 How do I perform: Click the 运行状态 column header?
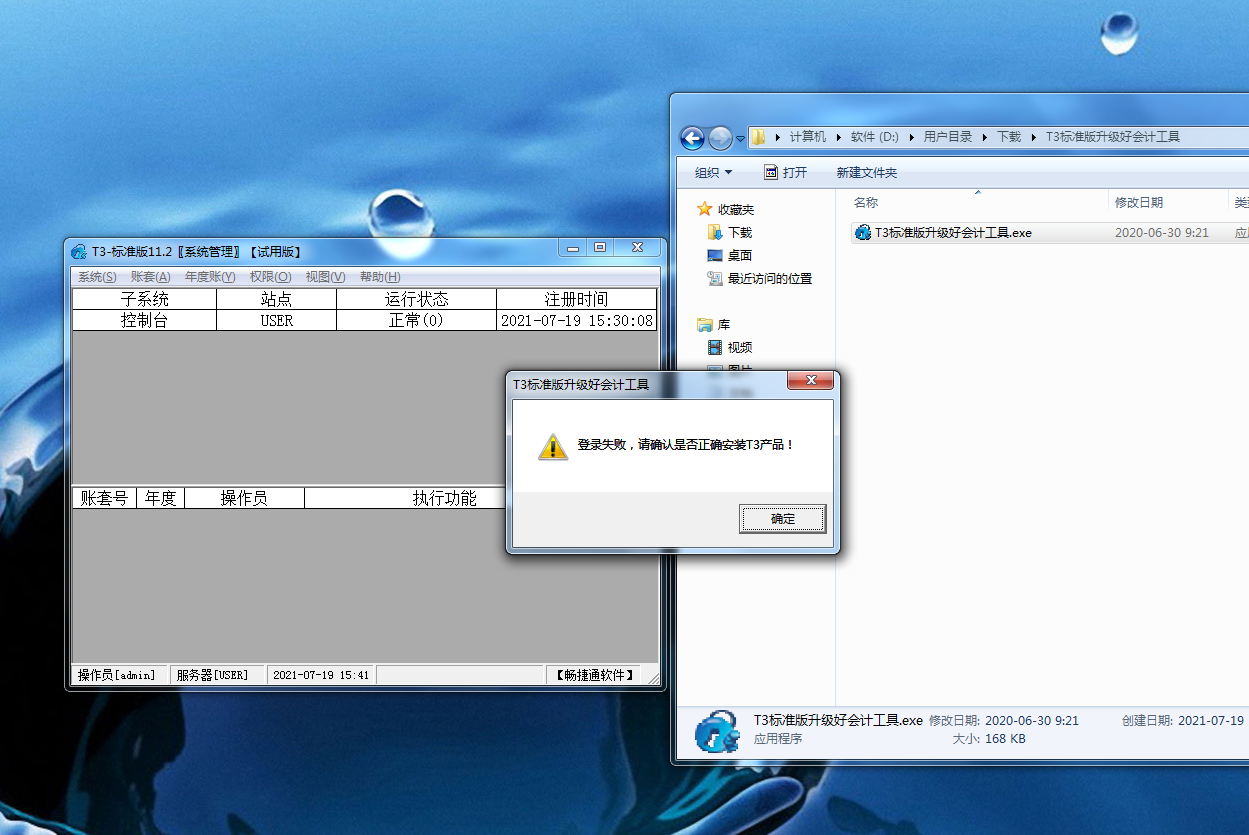pyautogui.click(x=416, y=299)
